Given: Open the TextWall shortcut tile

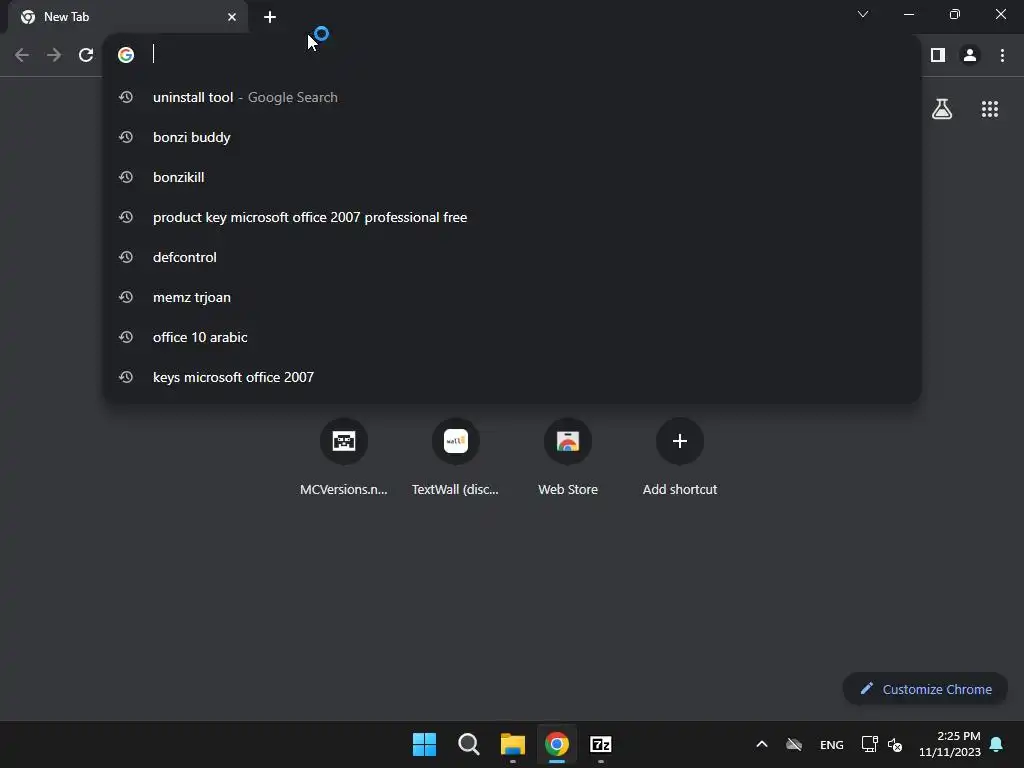Looking at the screenshot, I should tap(456, 457).
